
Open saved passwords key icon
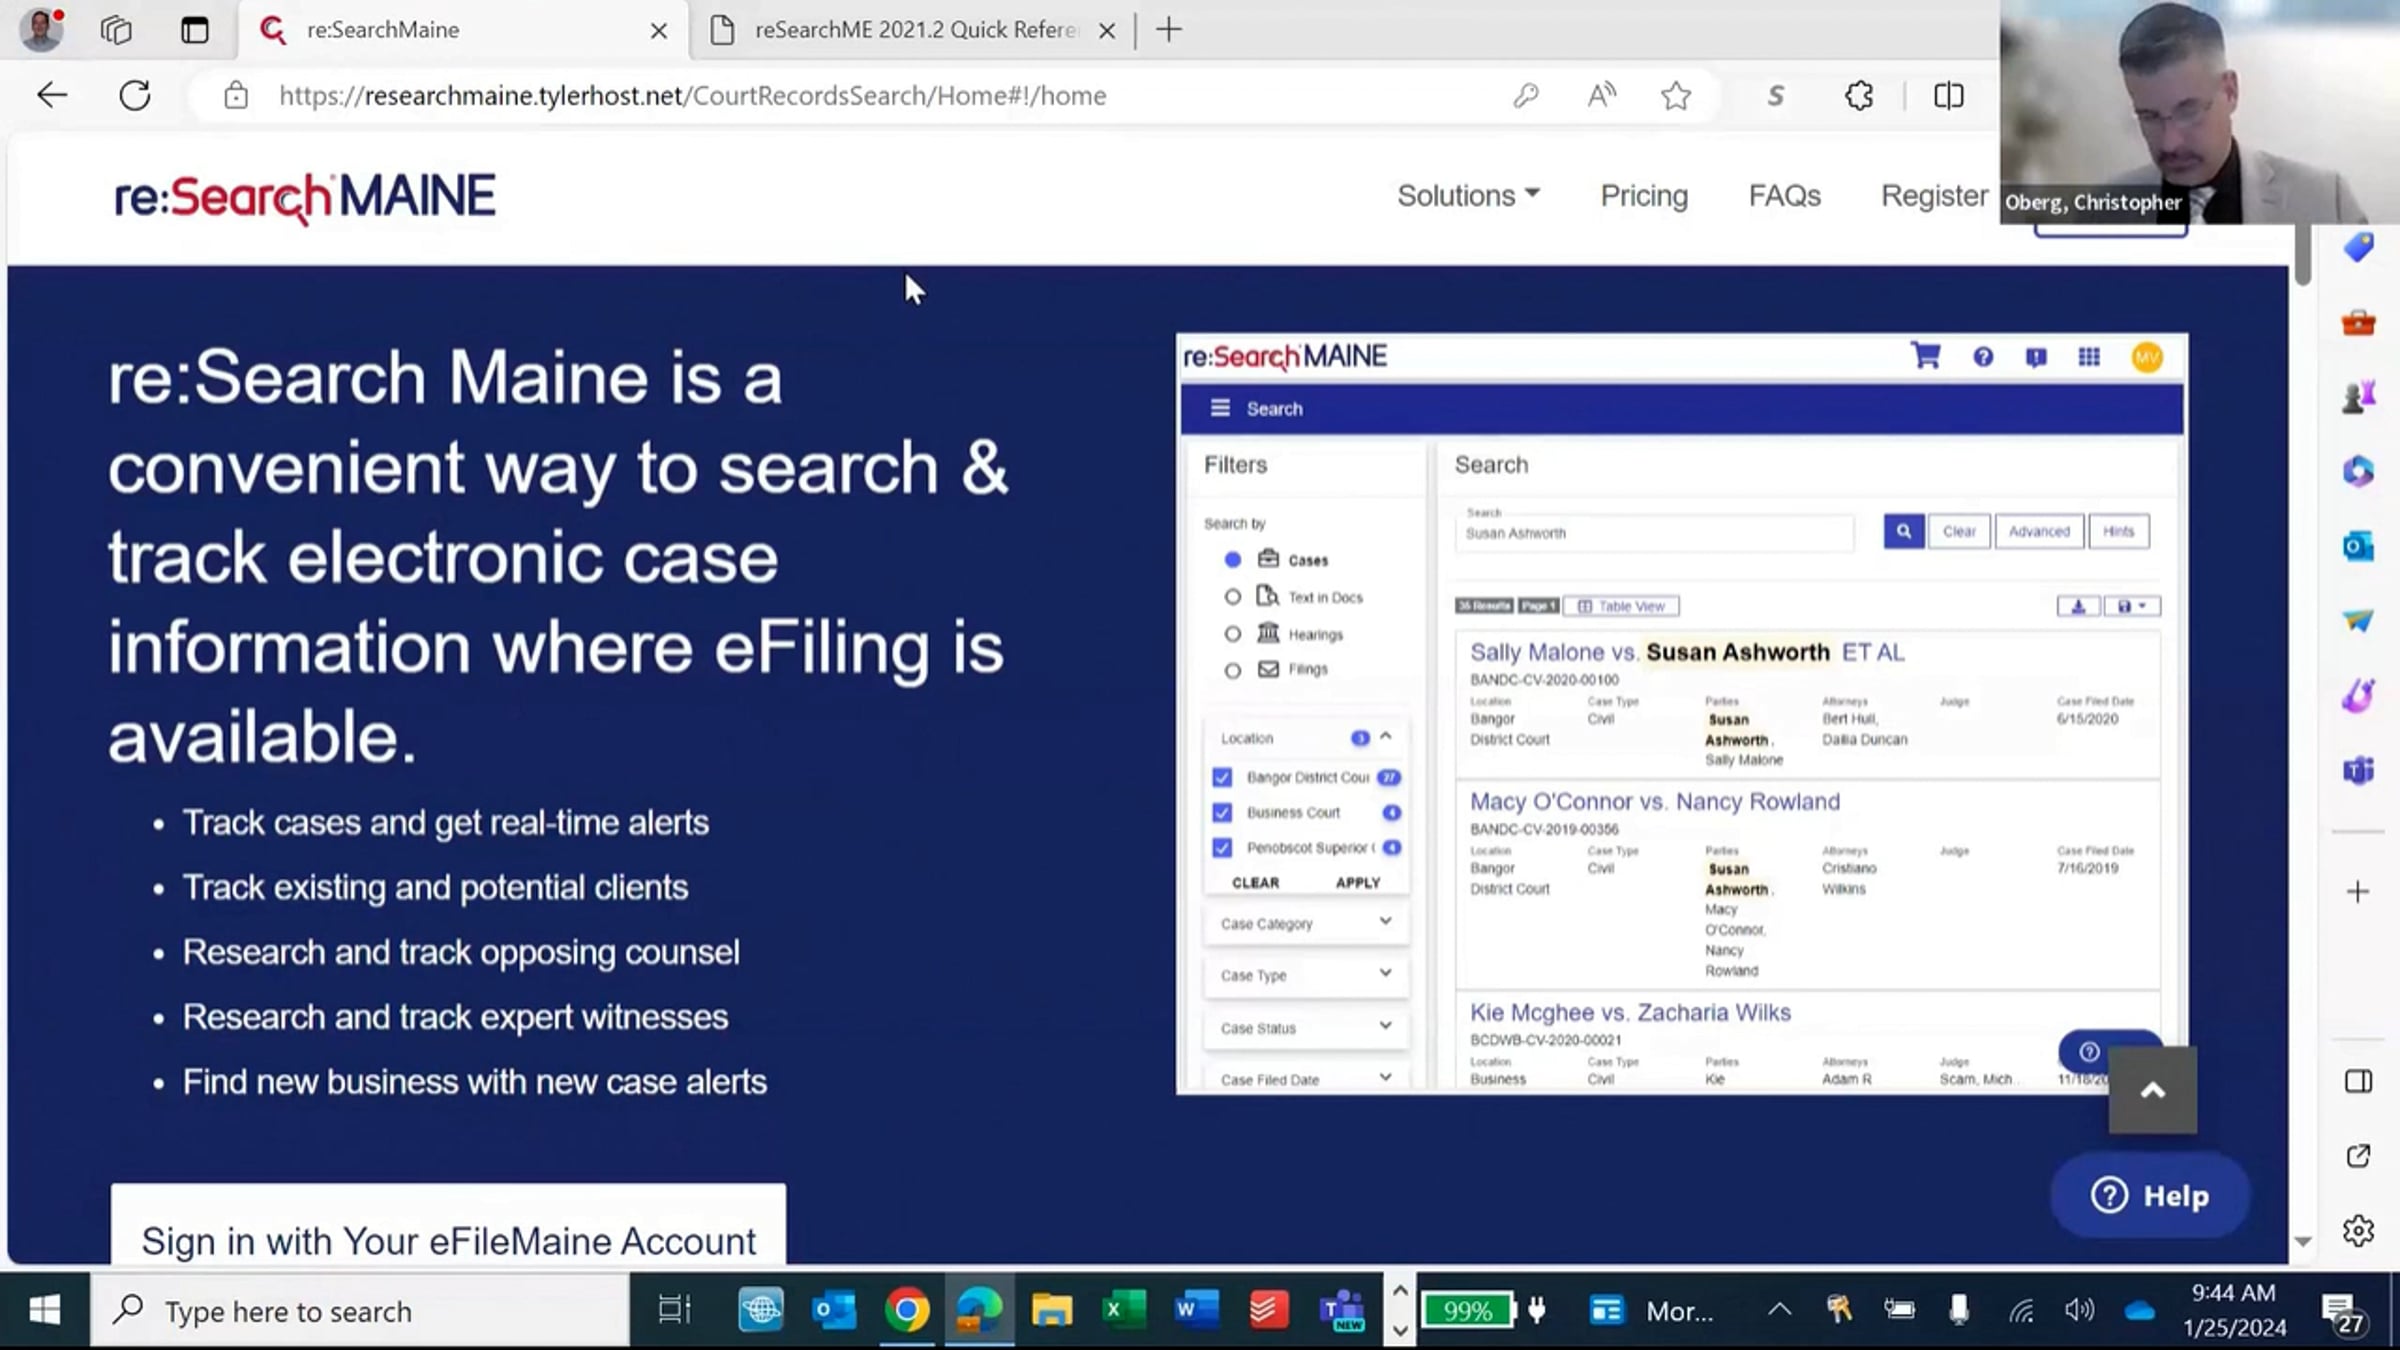[1525, 95]
